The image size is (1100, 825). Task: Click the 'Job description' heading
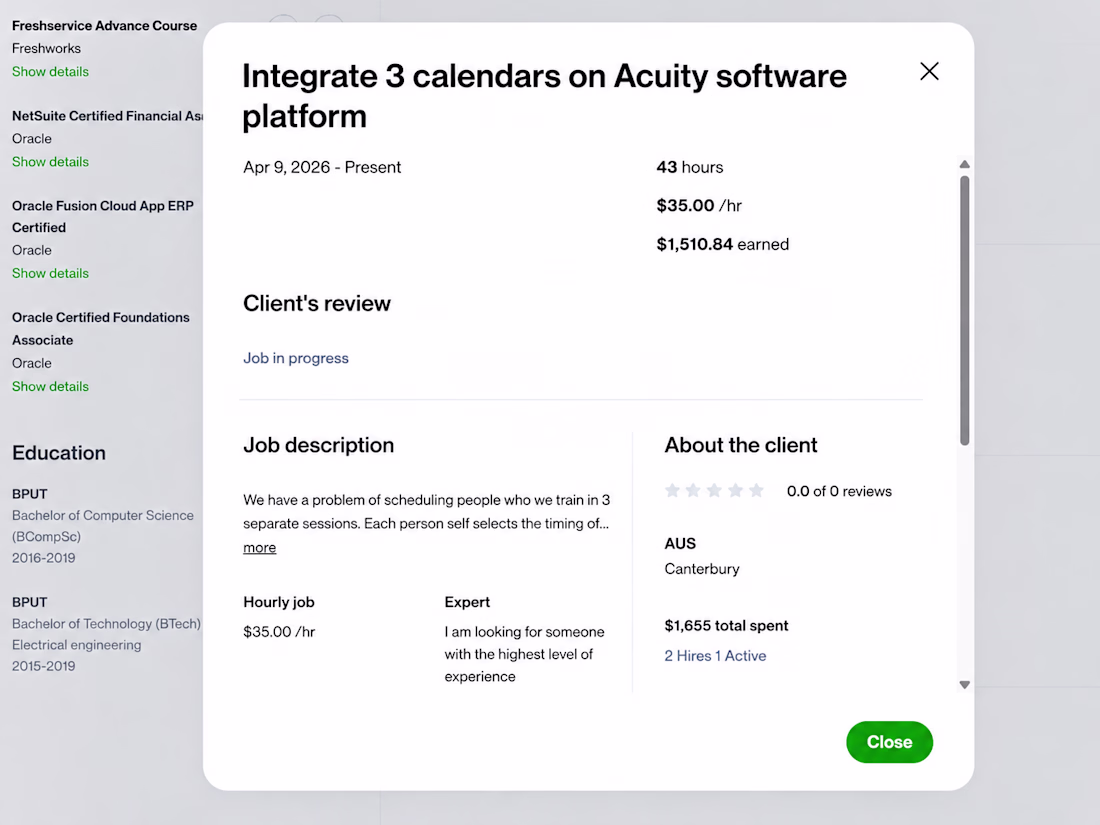(x=318, y=445)
